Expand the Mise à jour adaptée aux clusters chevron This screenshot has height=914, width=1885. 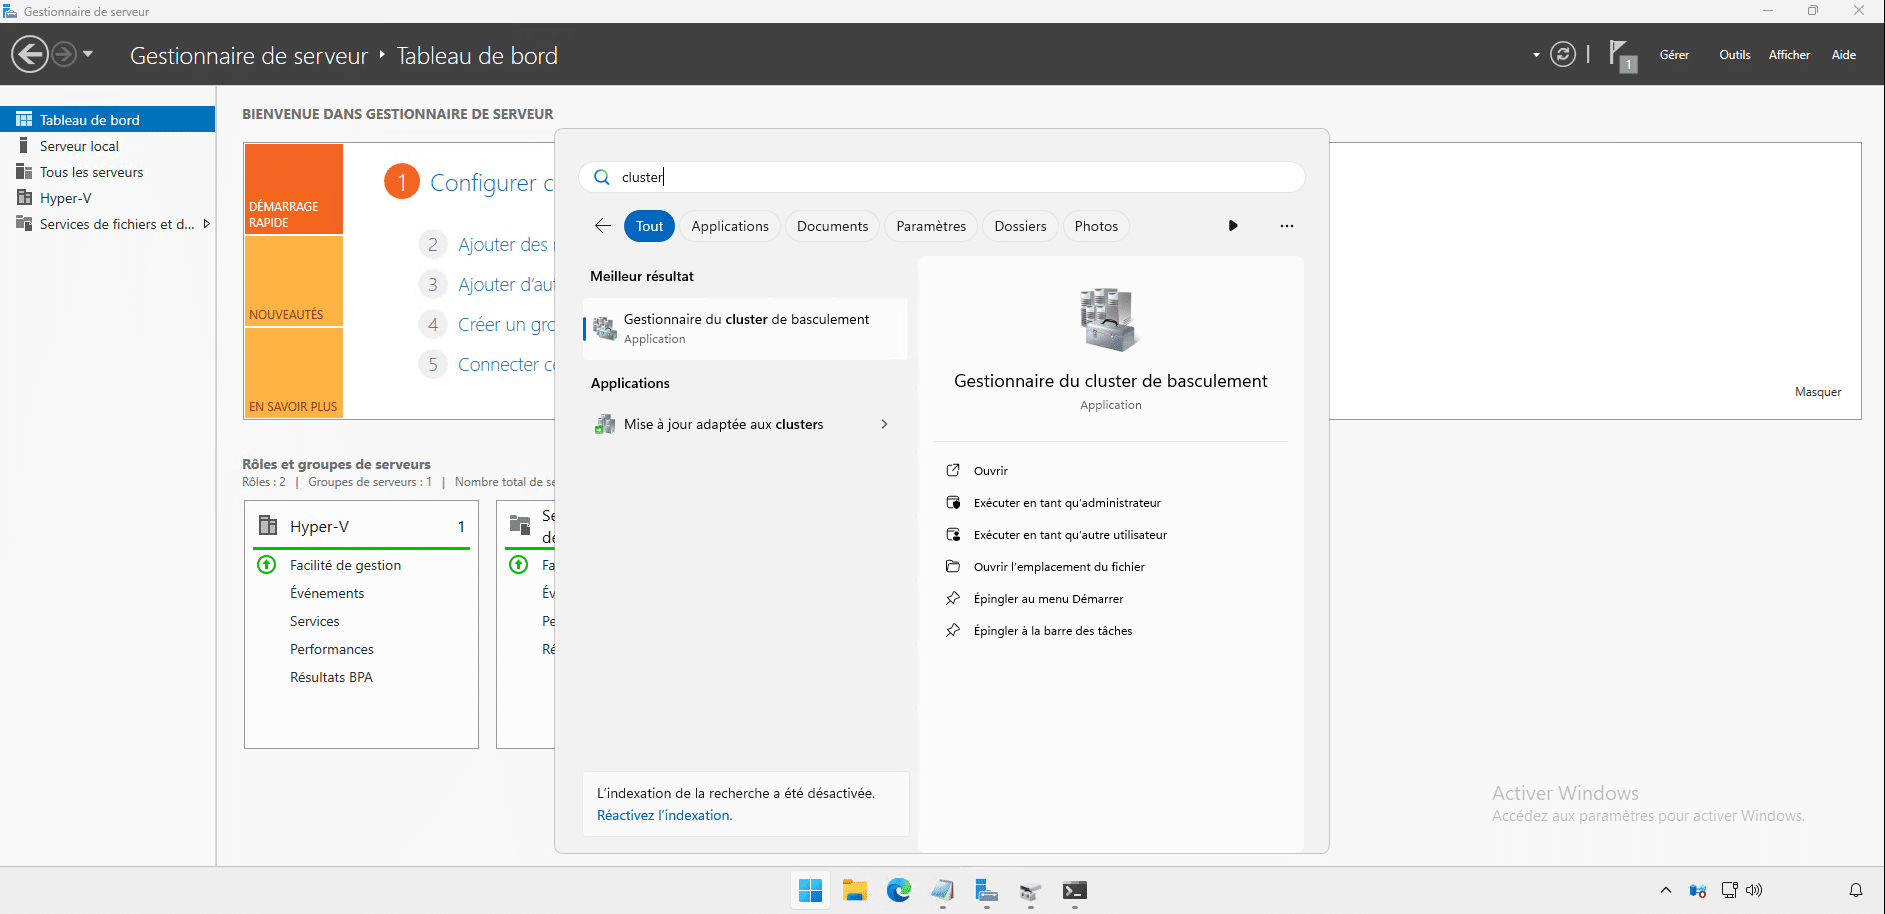click(884, 424)
